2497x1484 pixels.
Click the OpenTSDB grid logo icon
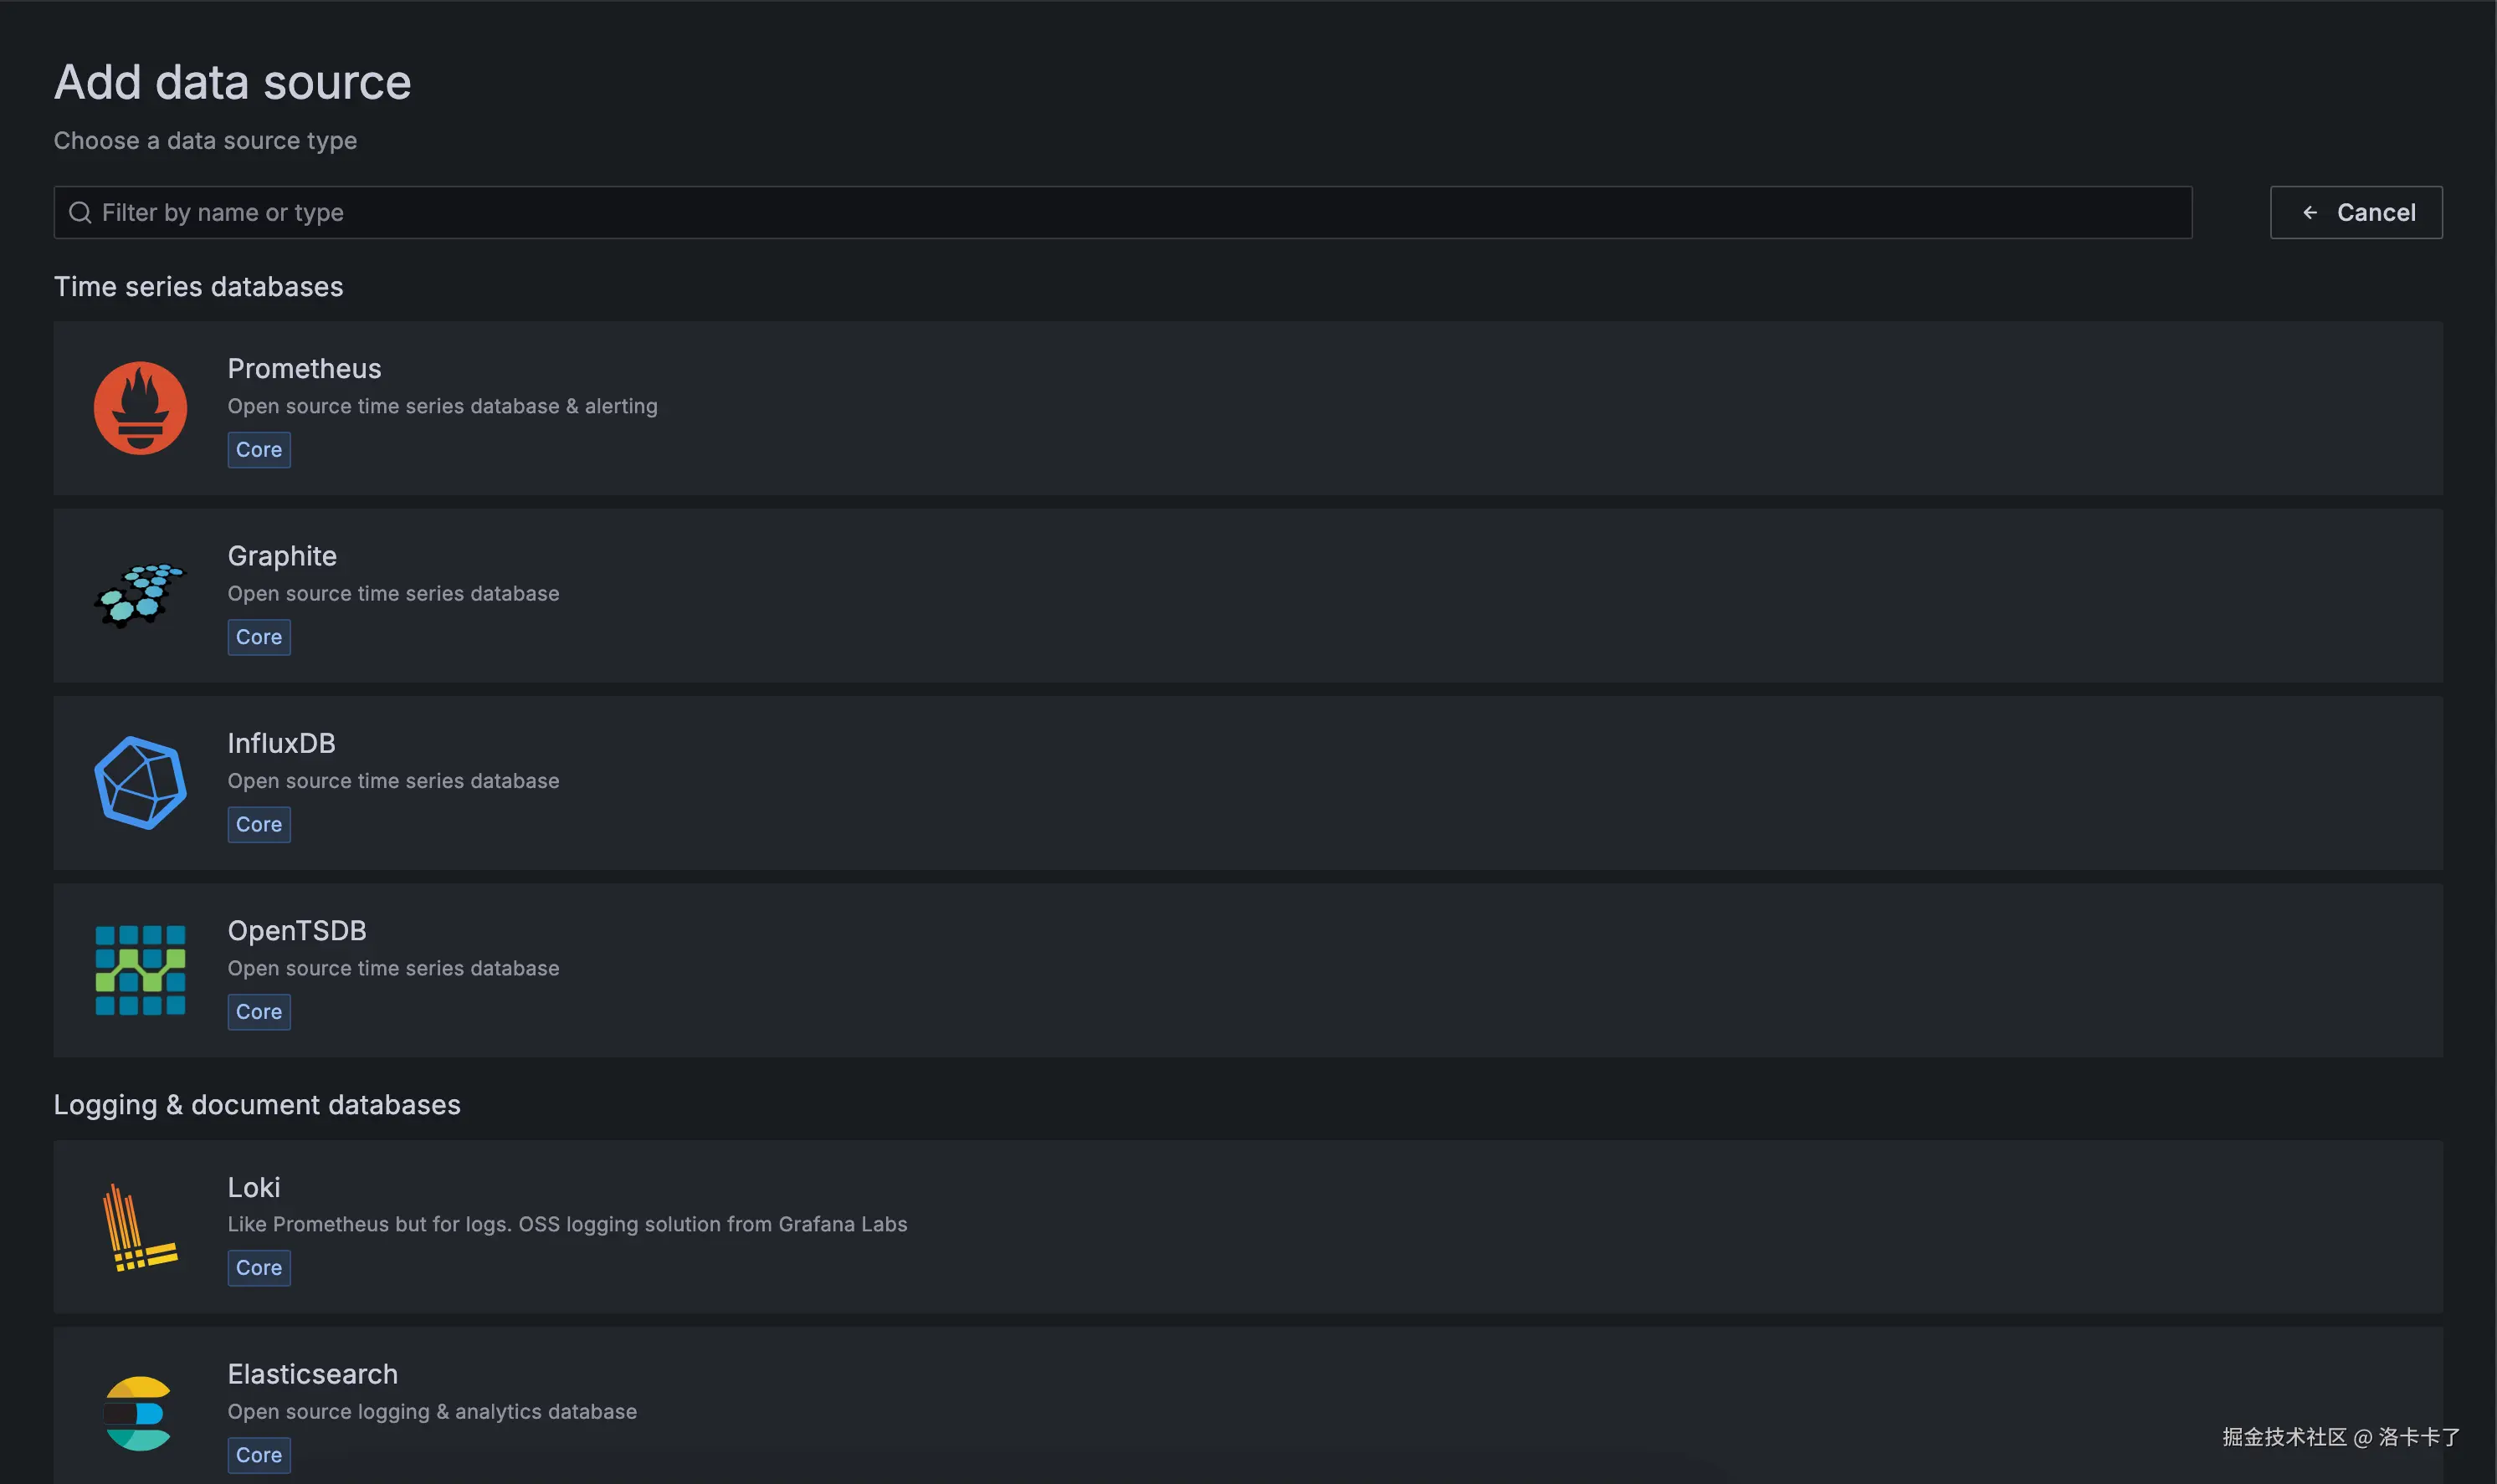tap(140, 969)
